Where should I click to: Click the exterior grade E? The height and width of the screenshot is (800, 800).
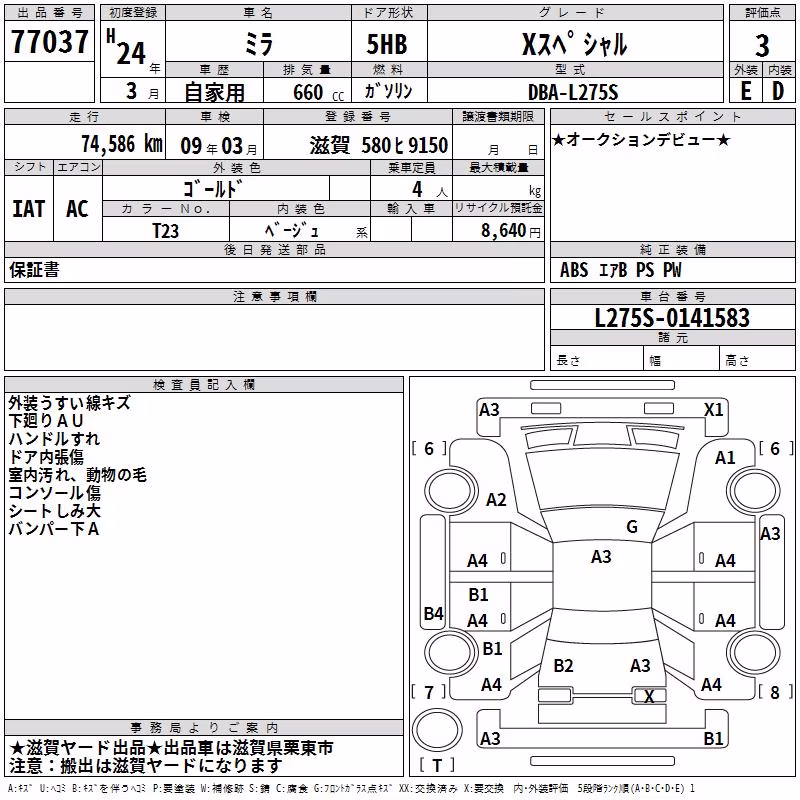745,91
